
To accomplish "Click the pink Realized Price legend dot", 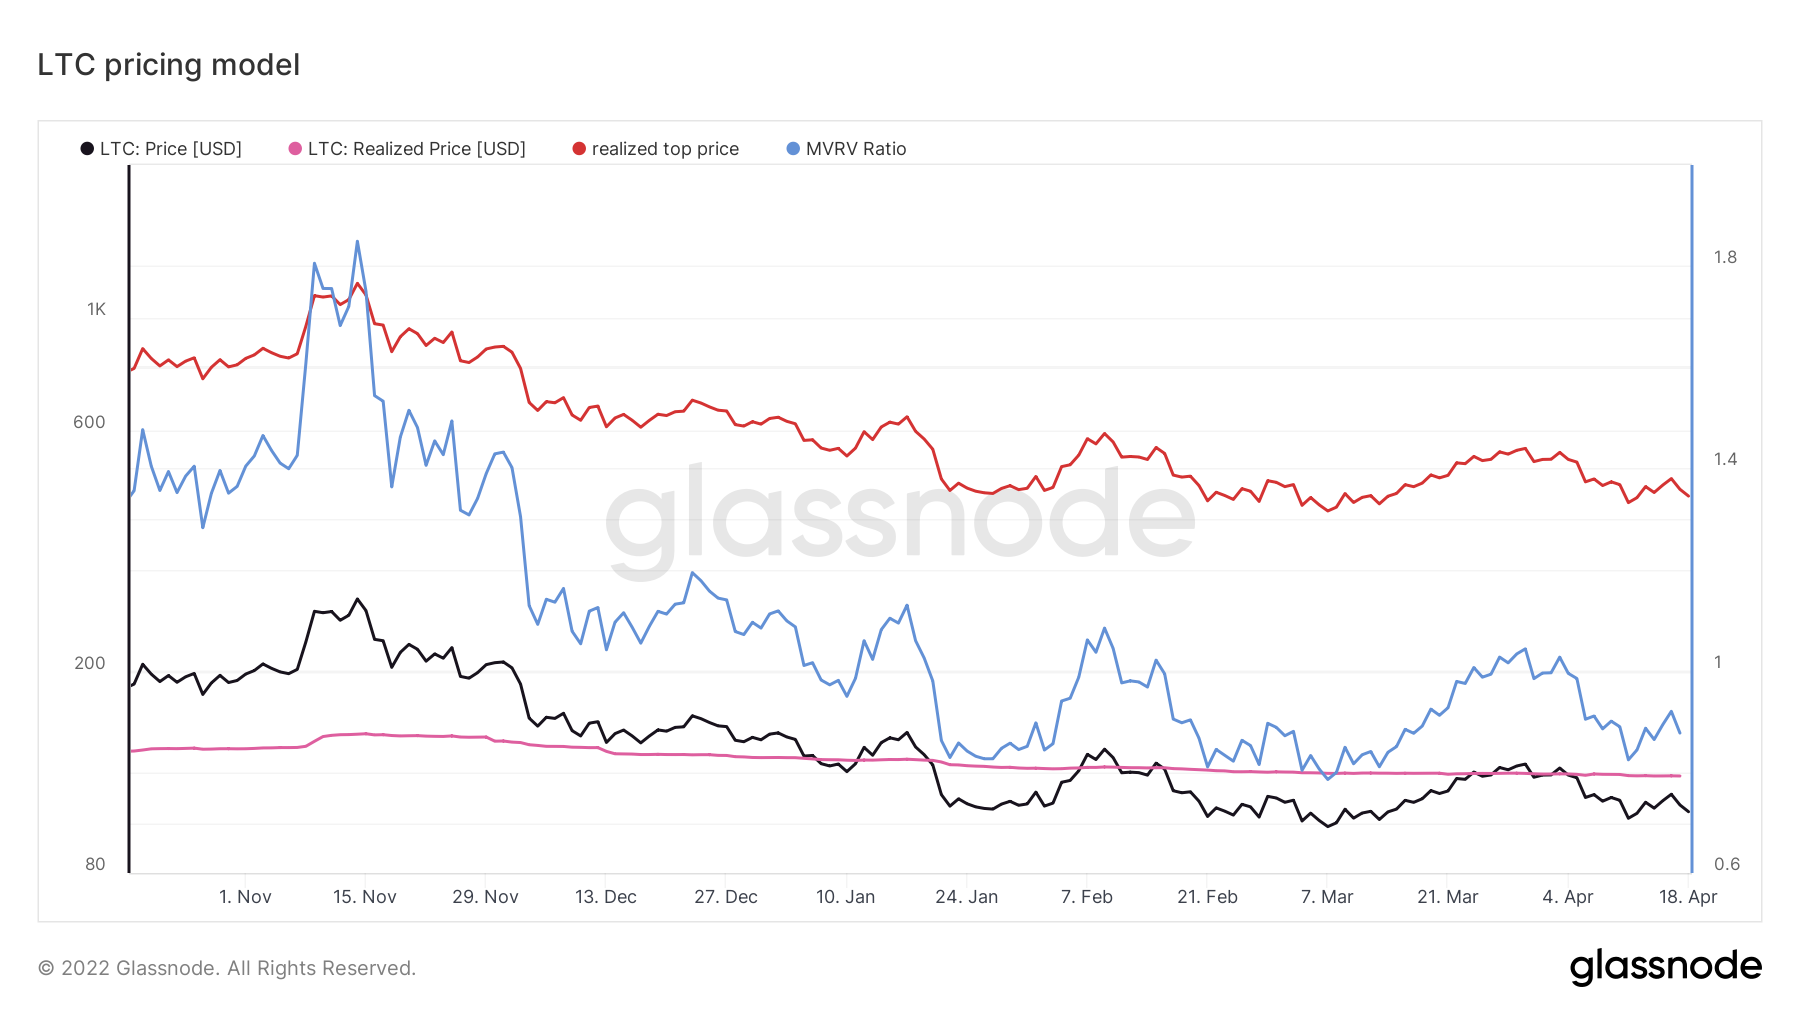I will (295, 149).
